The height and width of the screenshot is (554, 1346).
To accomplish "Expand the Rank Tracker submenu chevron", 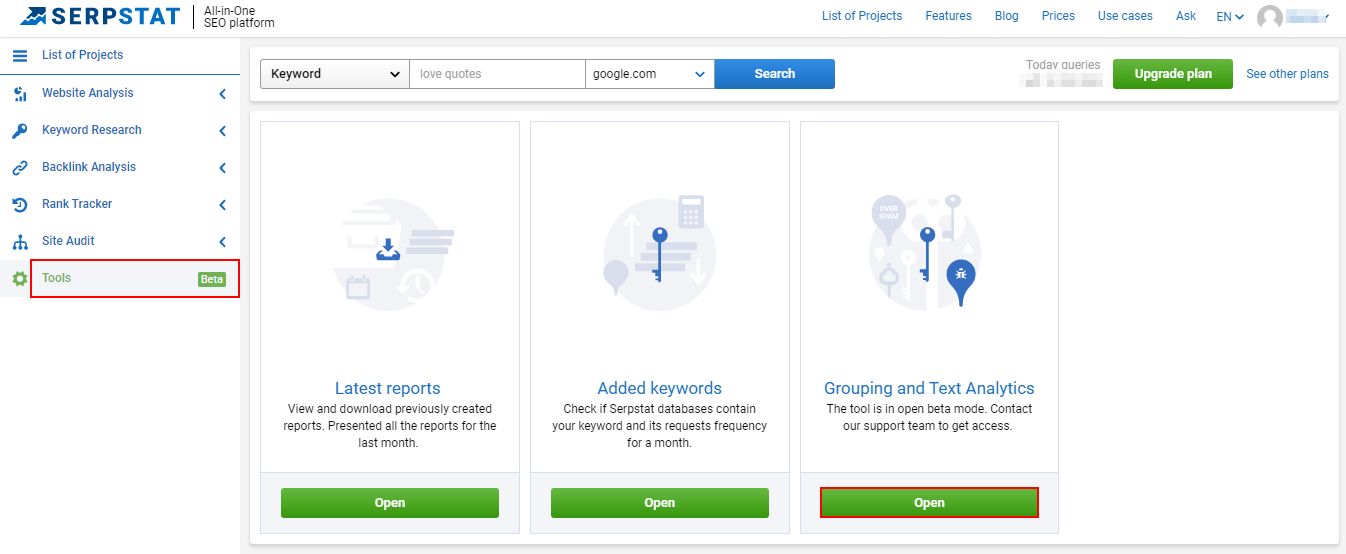I will pyautogui.click(x=223, y=205).
